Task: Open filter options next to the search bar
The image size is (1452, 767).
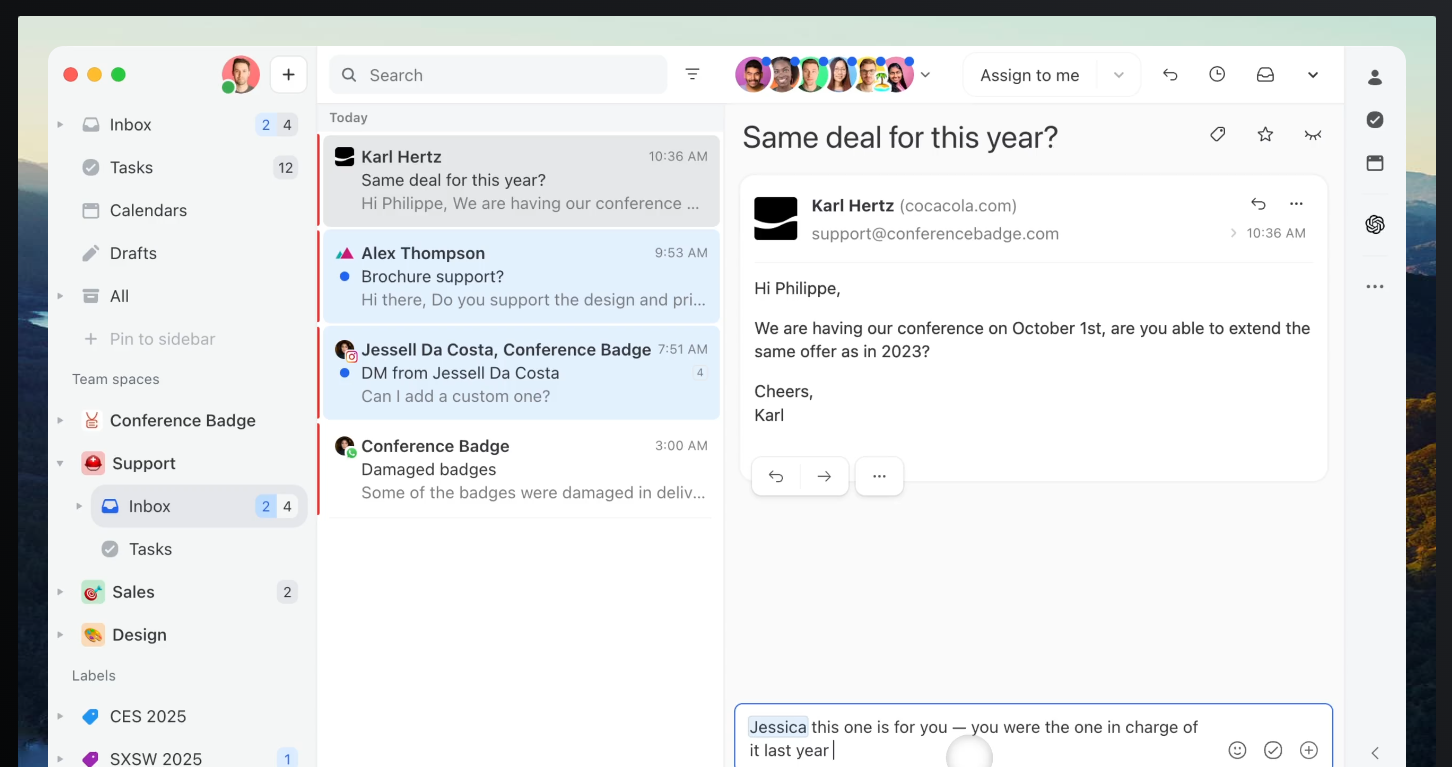Action: pyautogui.click(x=692, y=74)
